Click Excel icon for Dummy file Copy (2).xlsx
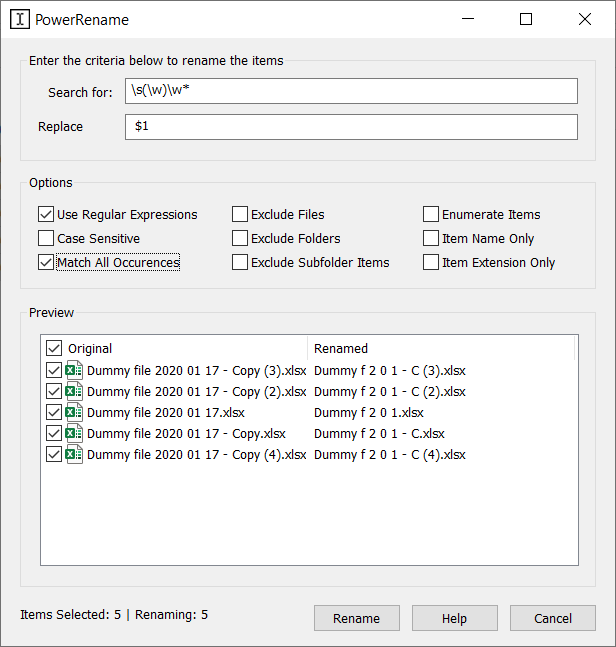The image size is (616, 647). point(74,392)
